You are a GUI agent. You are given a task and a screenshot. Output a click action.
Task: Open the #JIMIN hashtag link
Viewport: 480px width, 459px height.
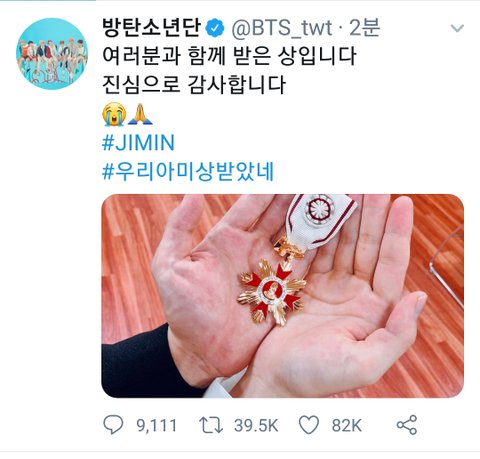[138, 143]
